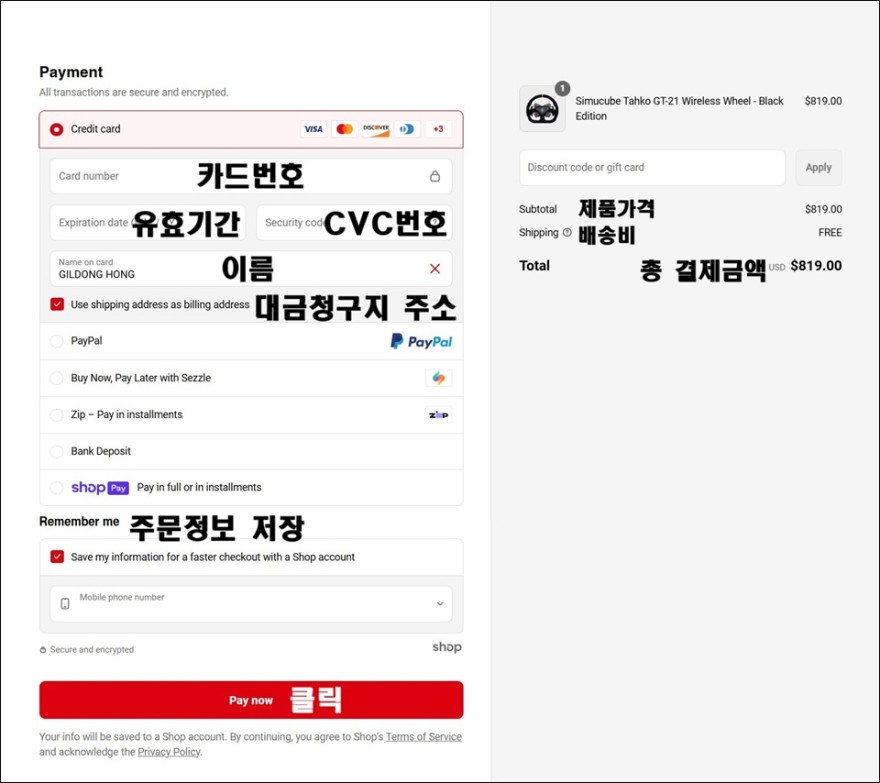Click the Total amount $819.00
Viewport: 880px width, 783px height.
816,265
